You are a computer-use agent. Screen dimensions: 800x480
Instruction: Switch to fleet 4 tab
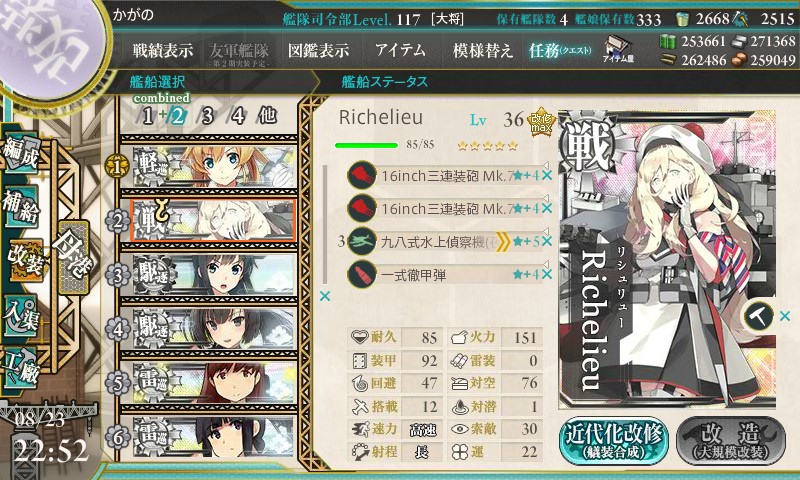(238, 116)
